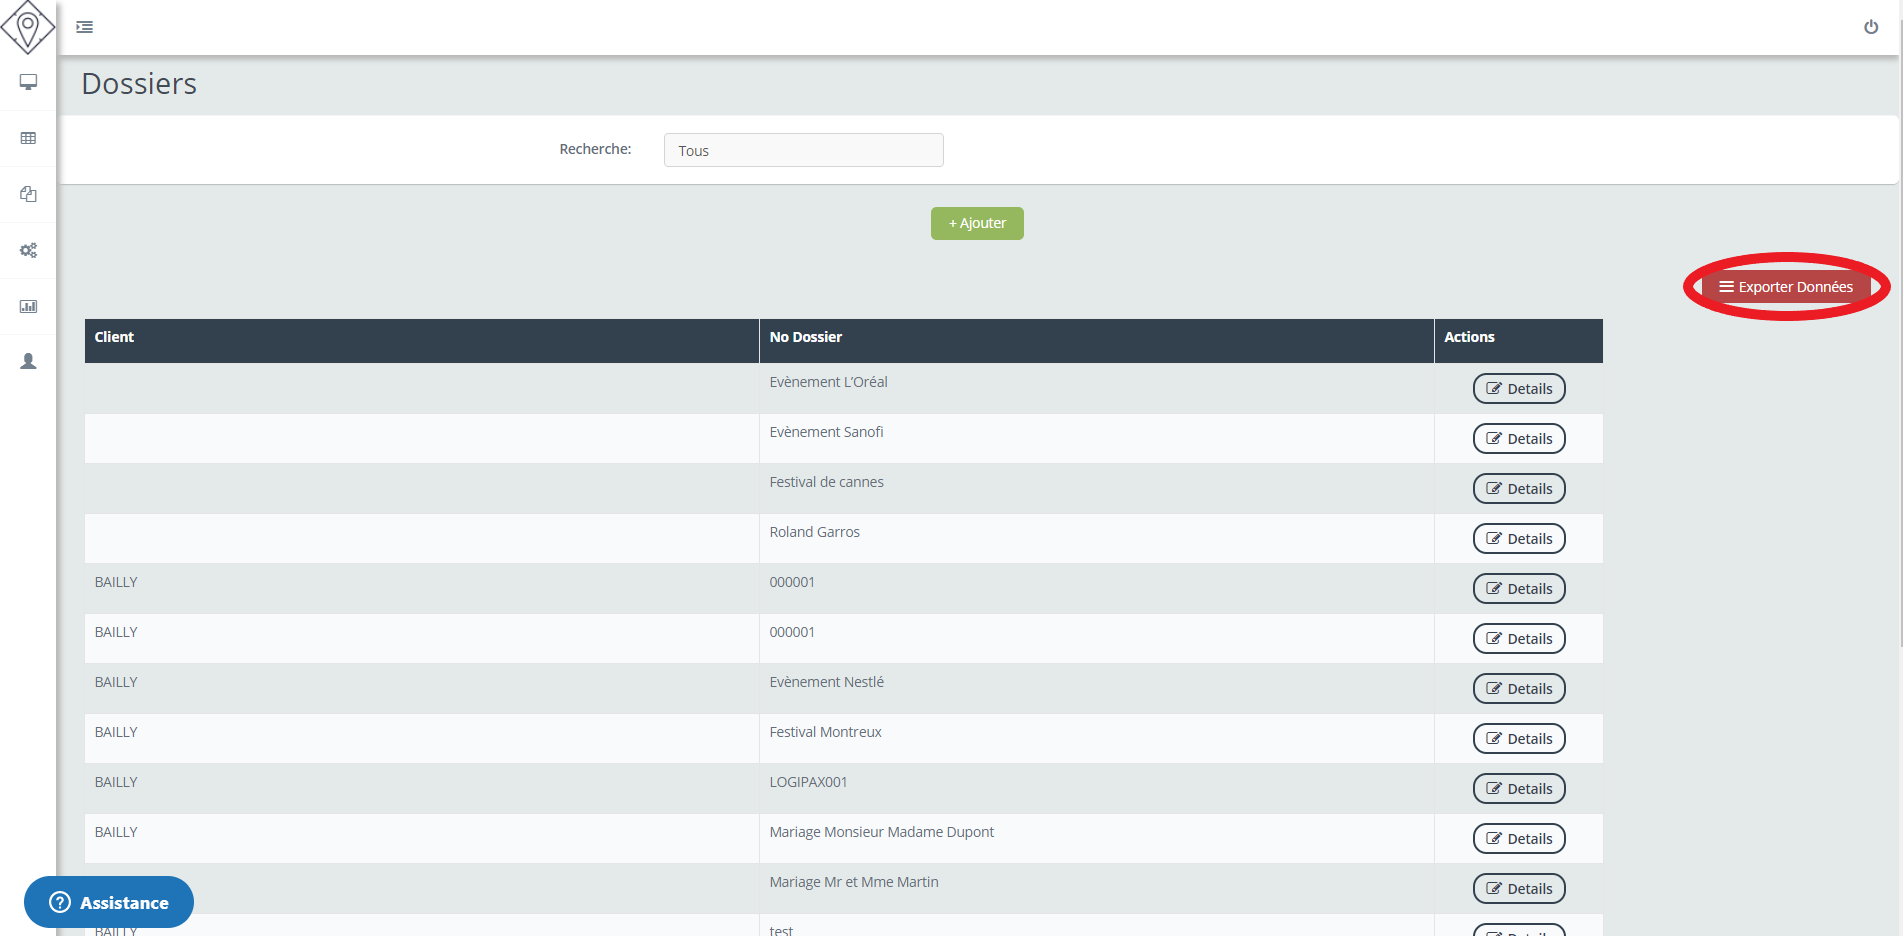Image resolution: width=1903 pixels, height=936 pixels.
Task: Open Details for LOGIPAX001 dossier
Action: [1518, 789]
